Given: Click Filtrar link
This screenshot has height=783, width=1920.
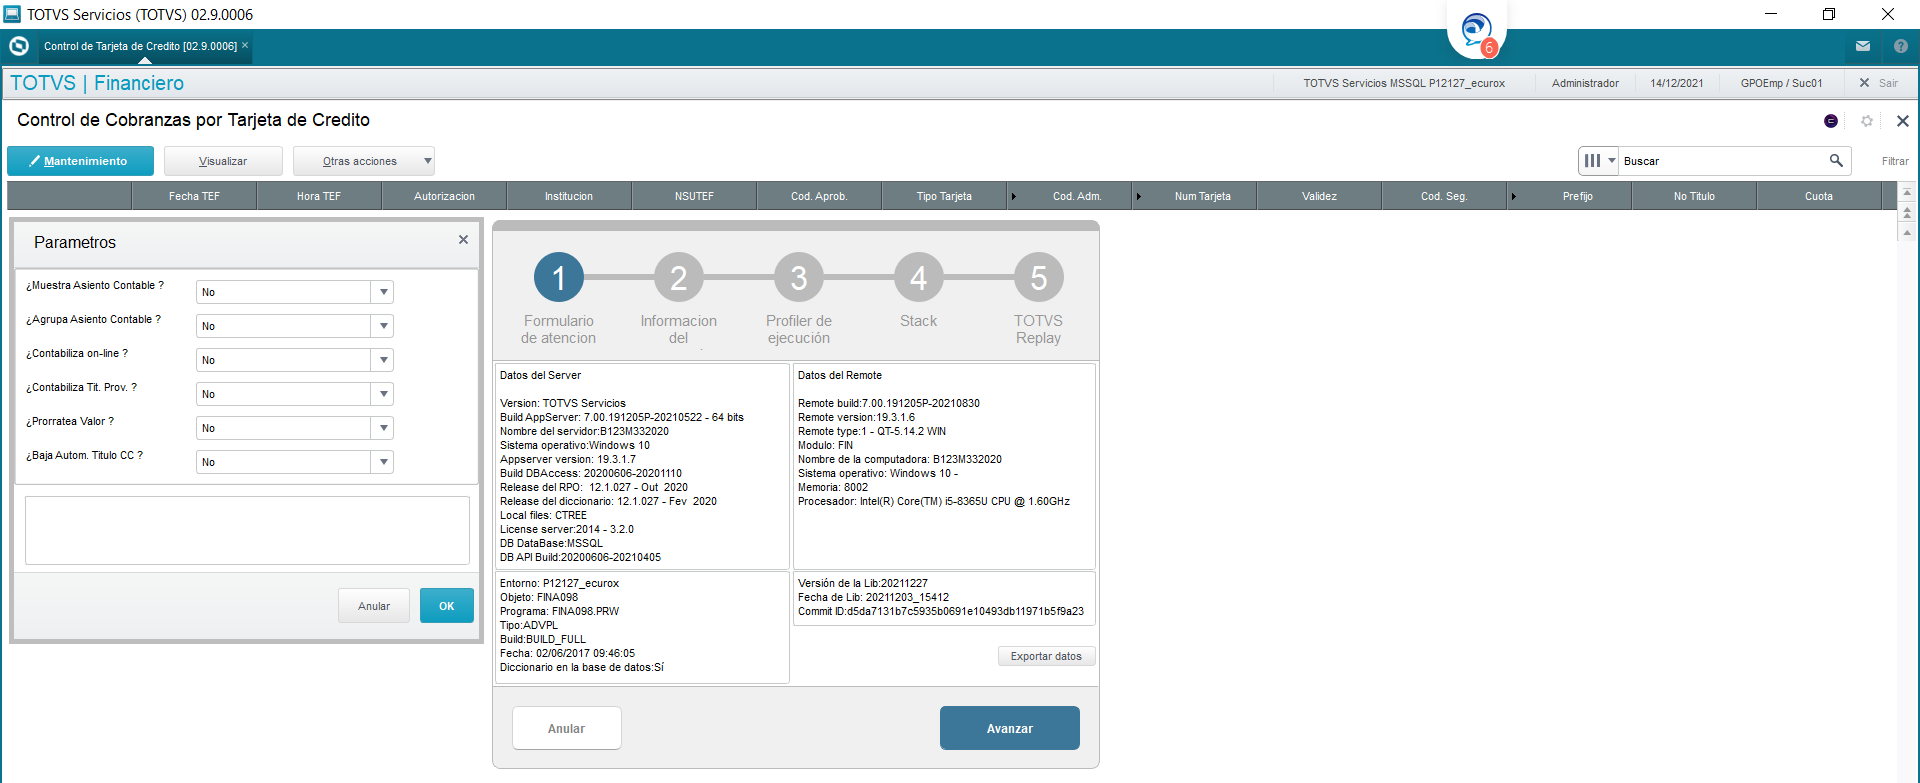Looking at the screenshot, I should (x=1895, y=161).
